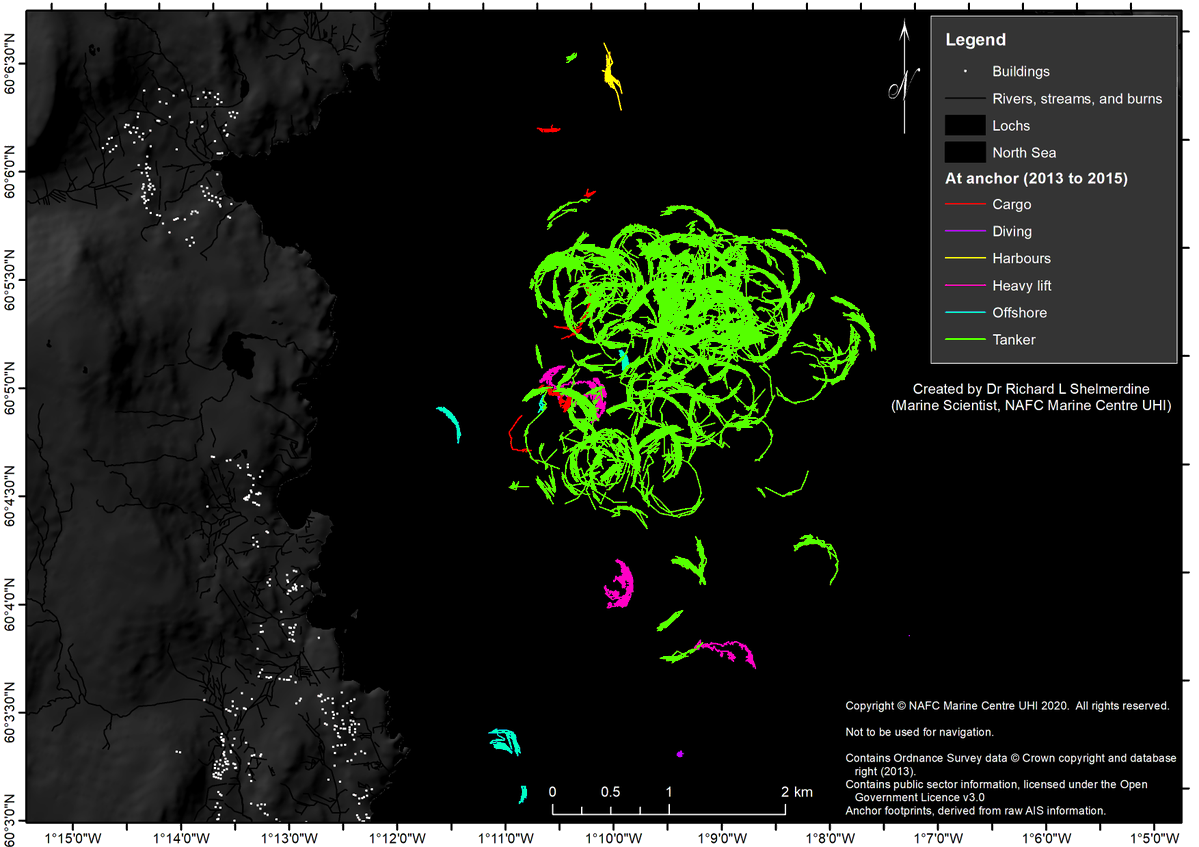This screenshot has width=1199, height=847.
Task: Click the magenta Diving line symbol in legend
Action: [x=964, y=232]
